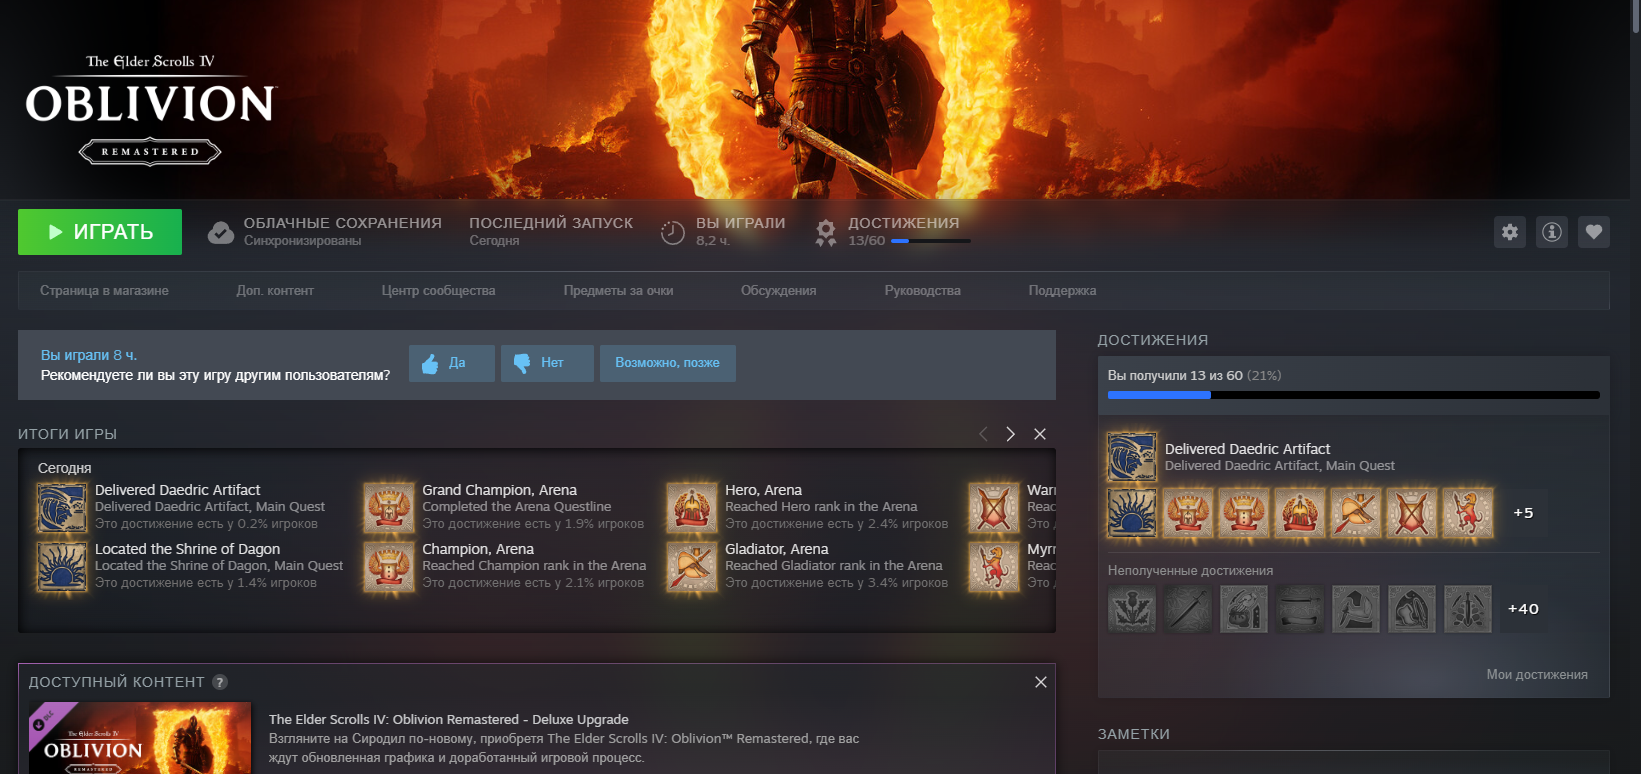Click 'Вы получили 13 из 60' text
Viewport: 1641px width, 774px height.
pos(1175,376)
